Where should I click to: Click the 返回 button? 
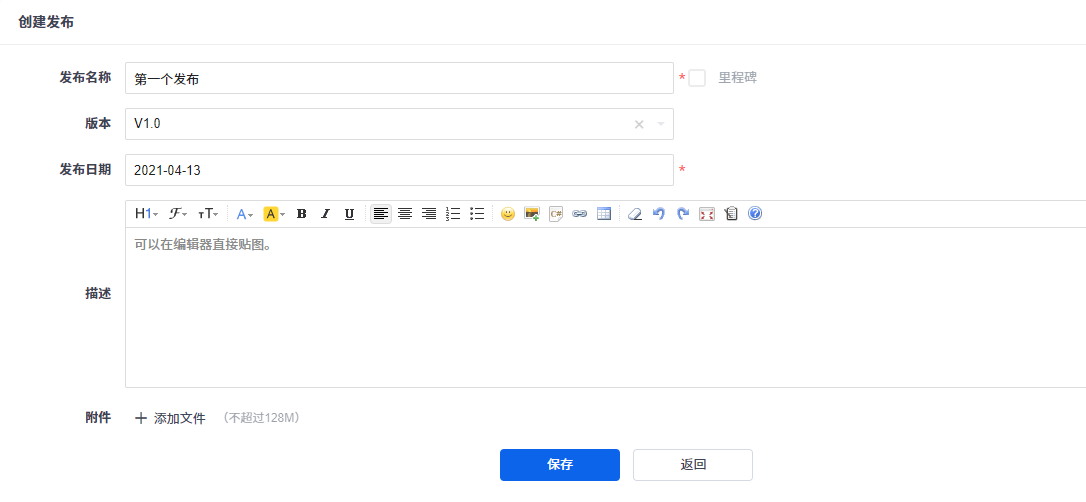point(693,465)
